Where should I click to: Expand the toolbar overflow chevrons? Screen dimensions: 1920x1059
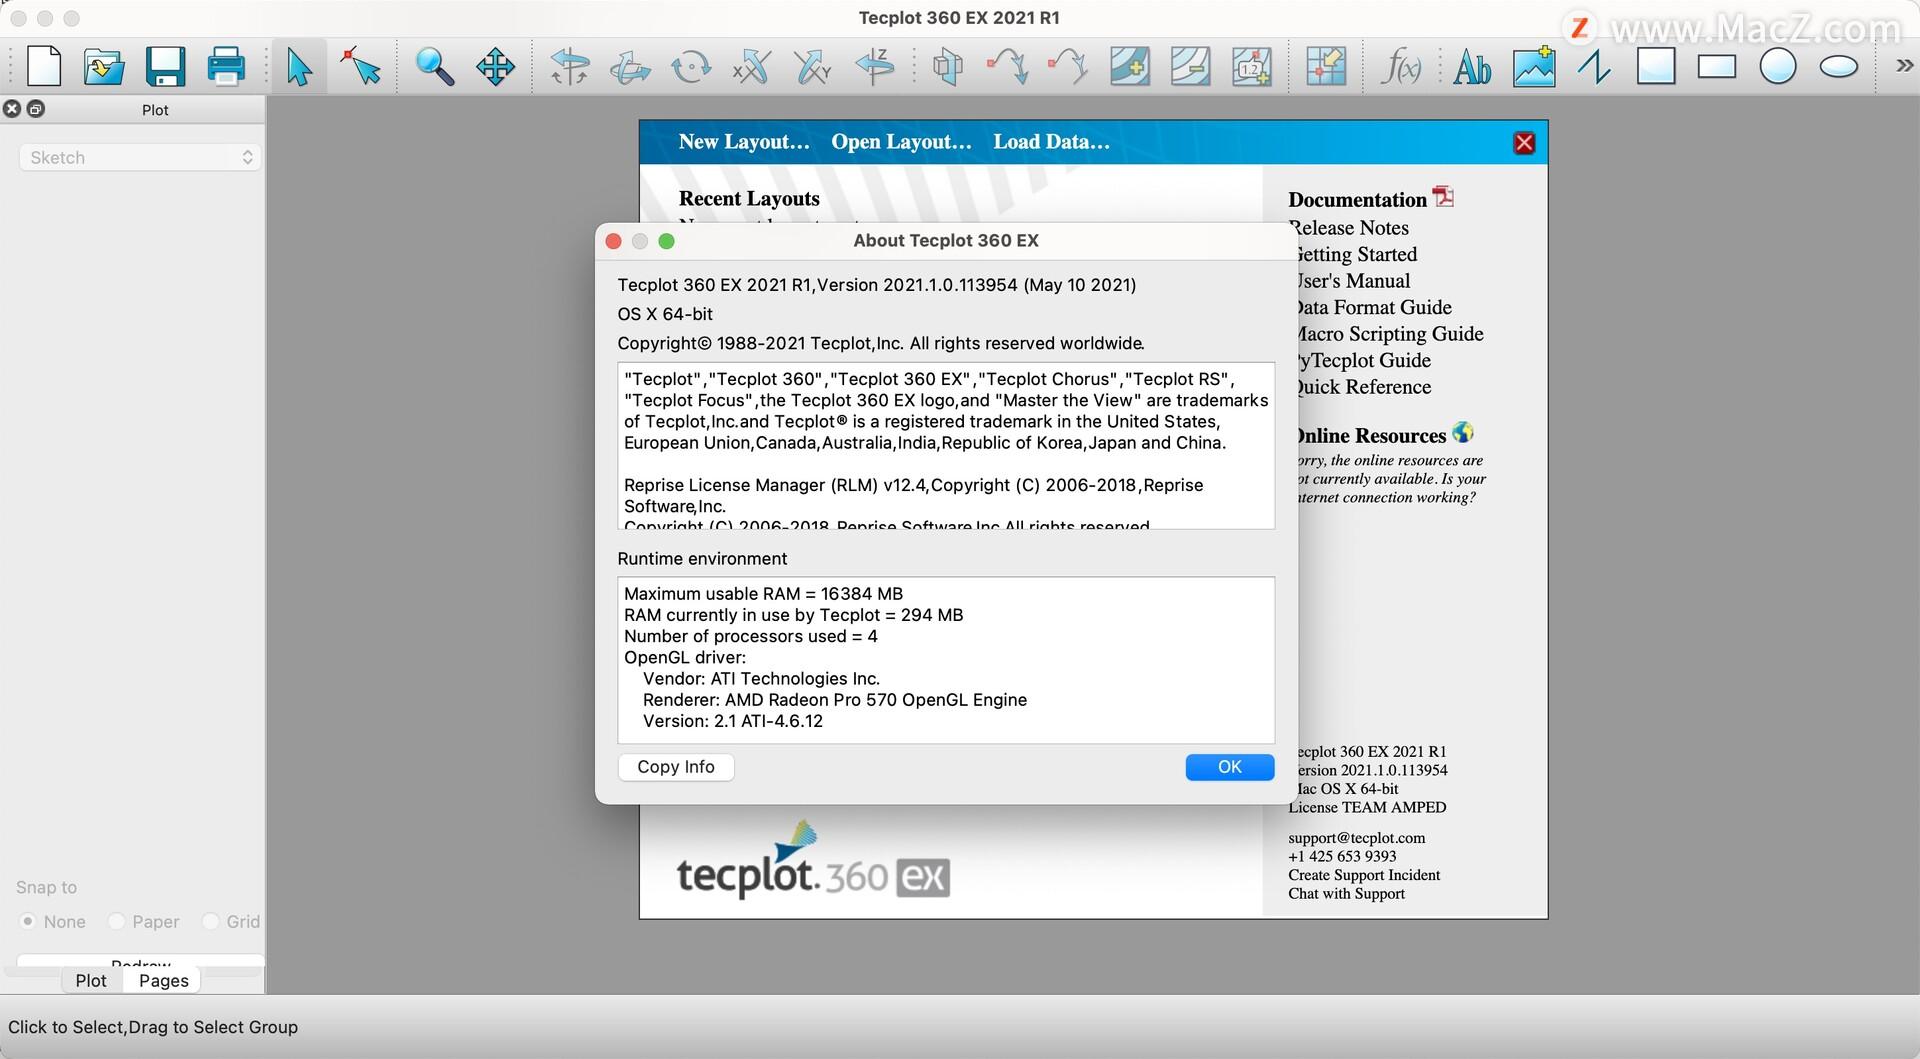coord(1904,66)
